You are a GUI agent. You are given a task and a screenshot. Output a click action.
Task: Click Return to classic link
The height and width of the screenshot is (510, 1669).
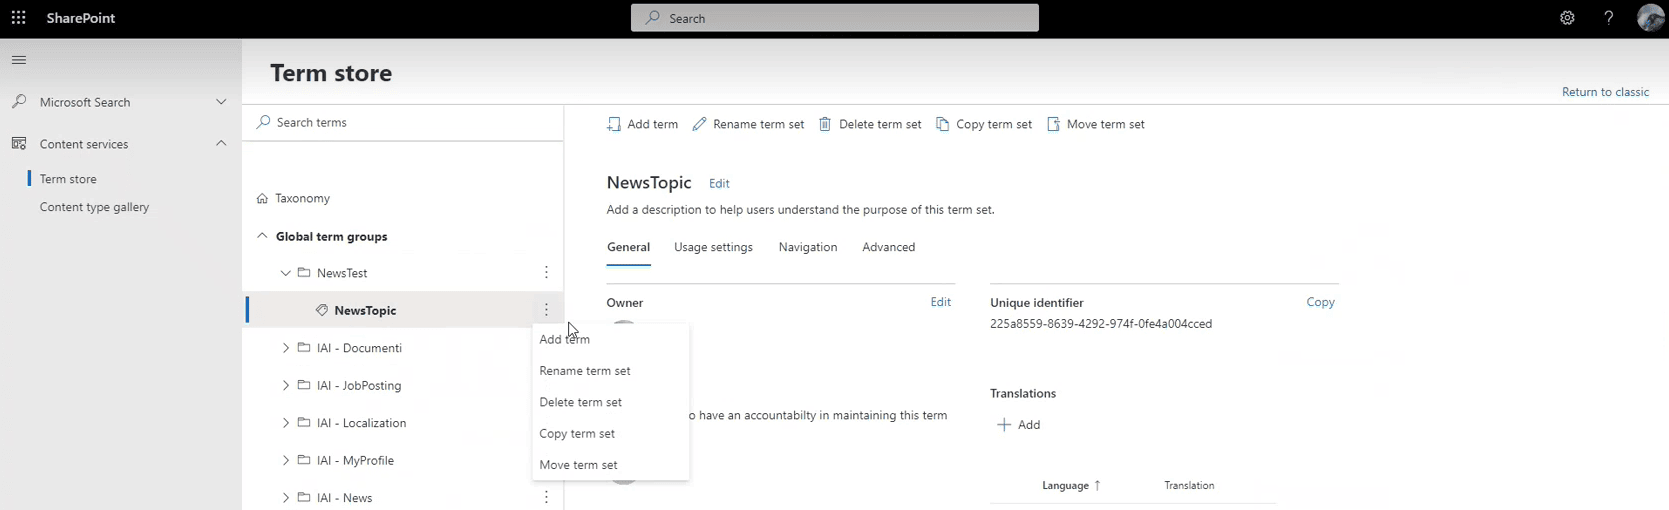click(x=1605, y=92)
